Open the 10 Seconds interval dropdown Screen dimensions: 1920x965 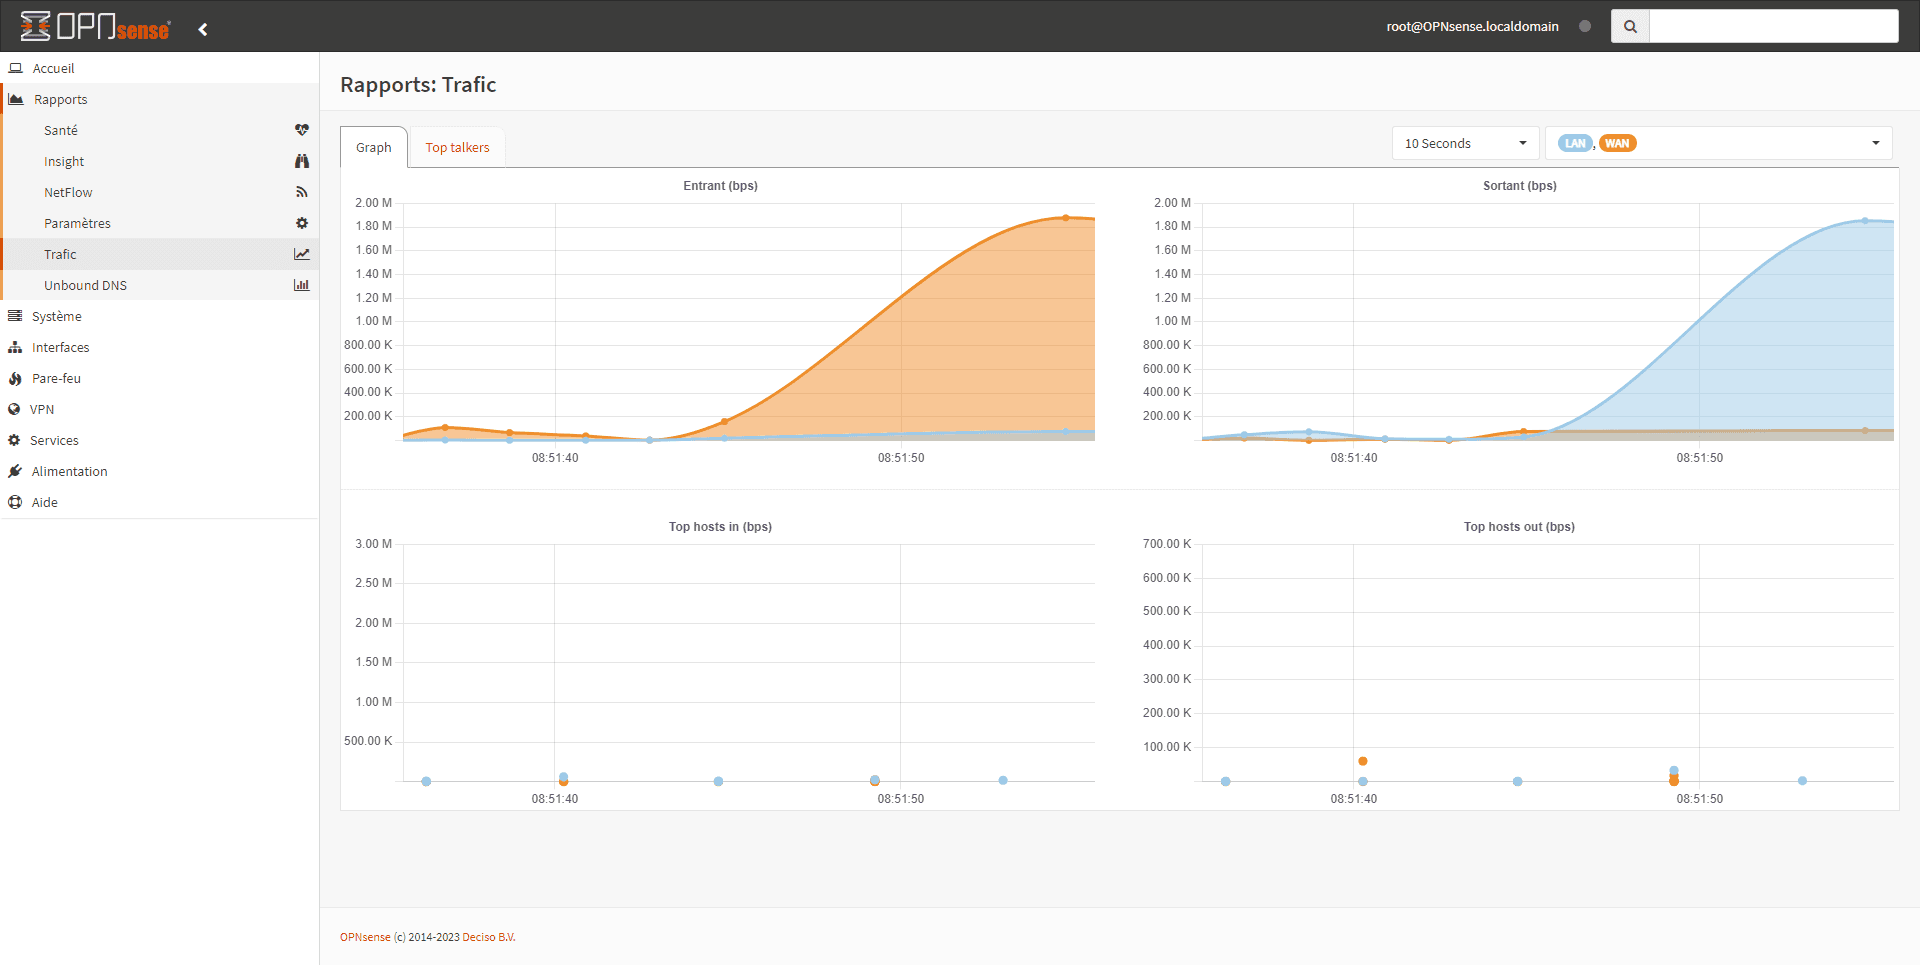pos(1464,143)
